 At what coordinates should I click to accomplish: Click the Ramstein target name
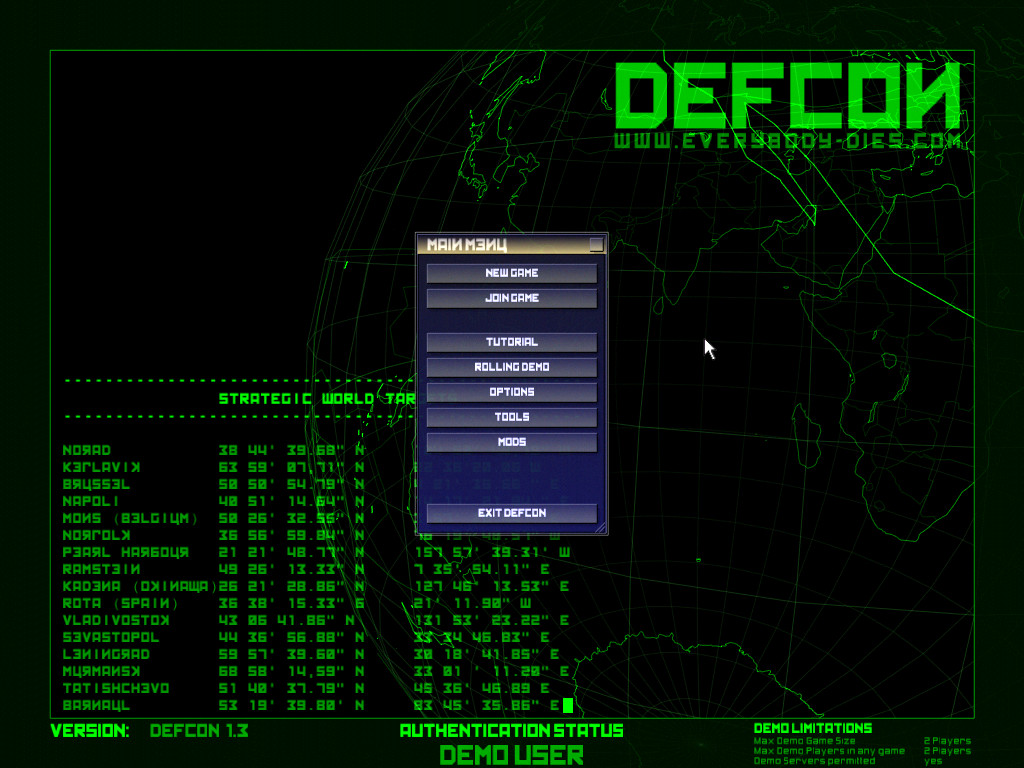(x=101, y=569)
